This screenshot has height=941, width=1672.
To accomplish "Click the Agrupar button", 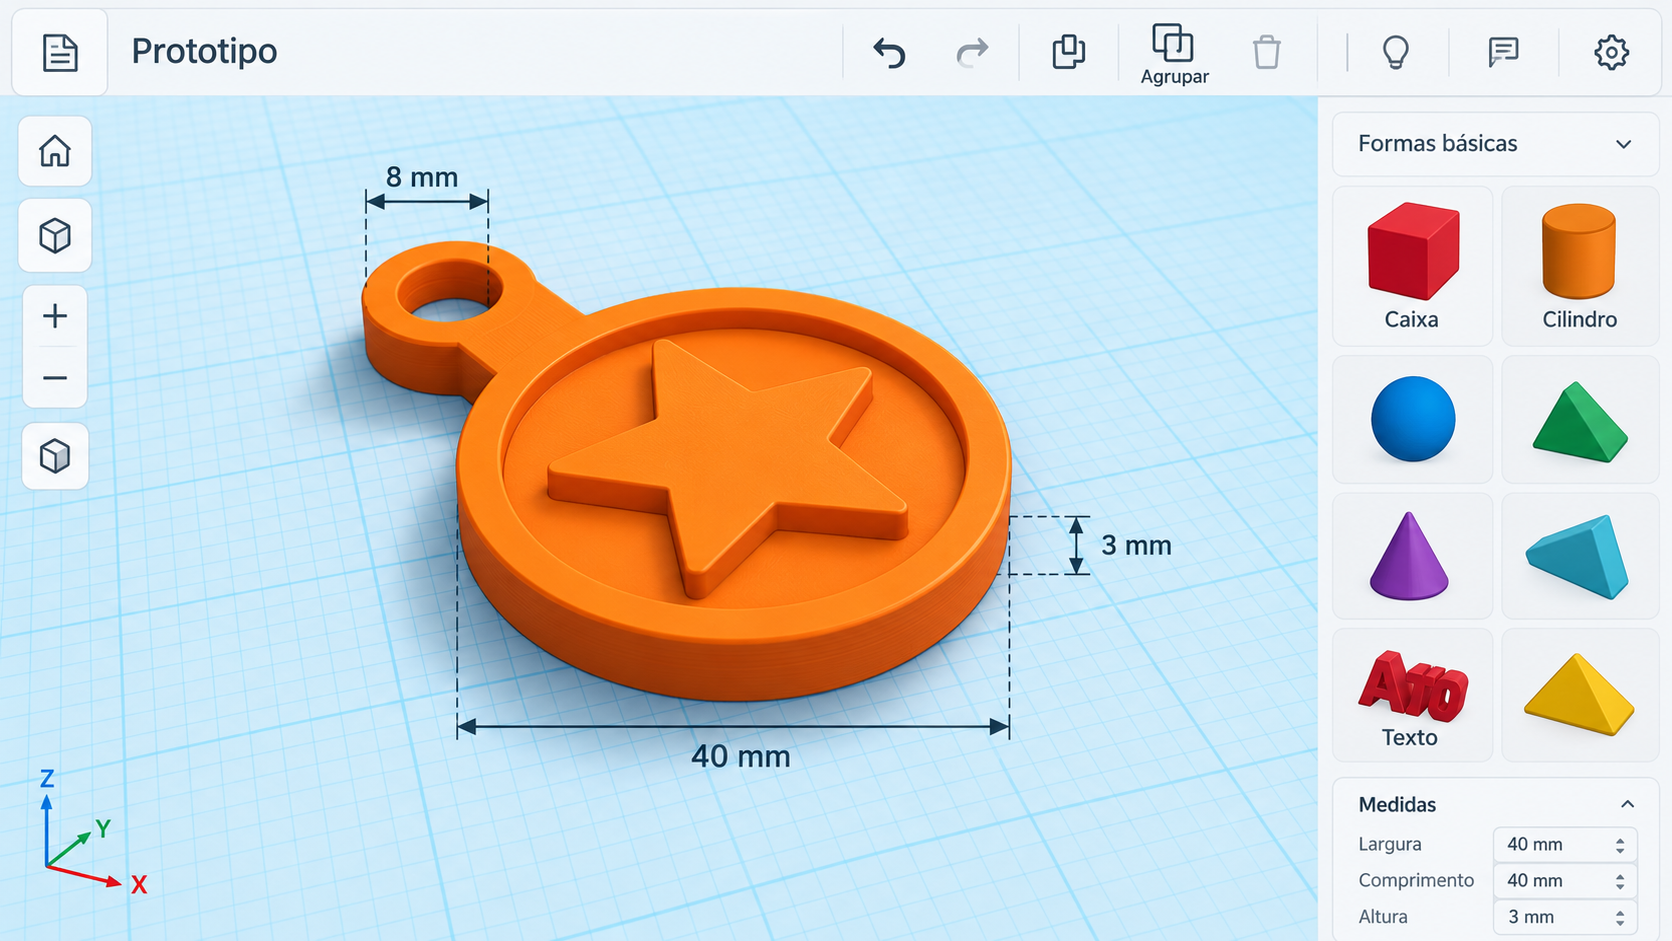I will 1174,54.
